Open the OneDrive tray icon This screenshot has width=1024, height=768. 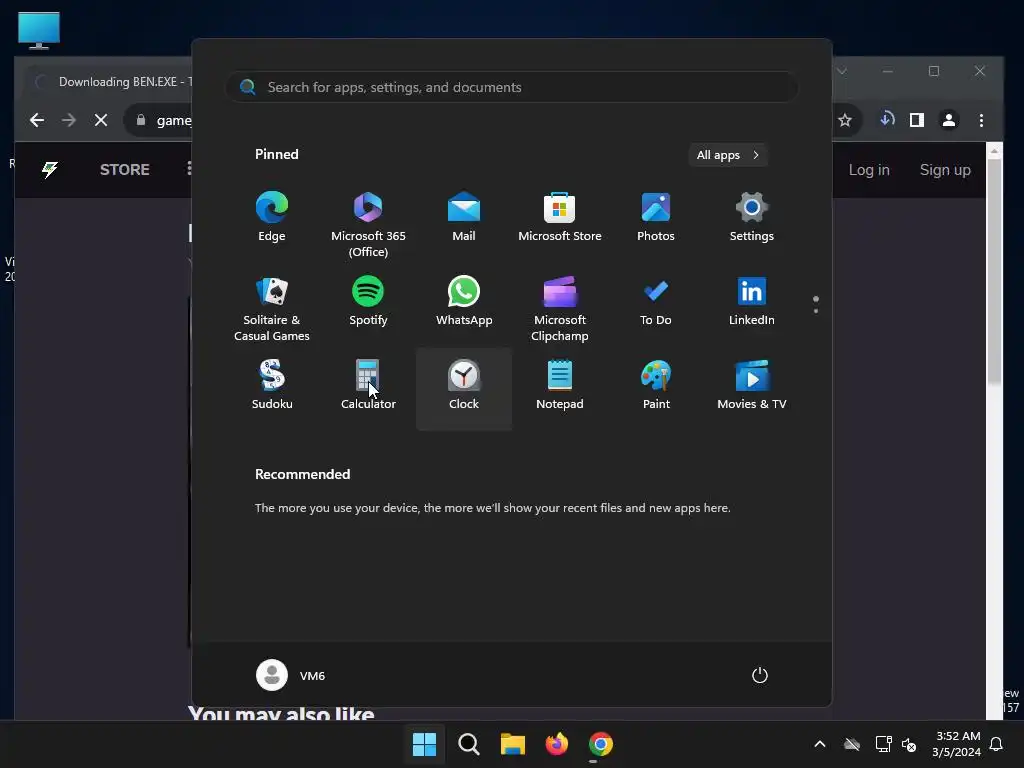pyautogui.click(x=852, y=744)
